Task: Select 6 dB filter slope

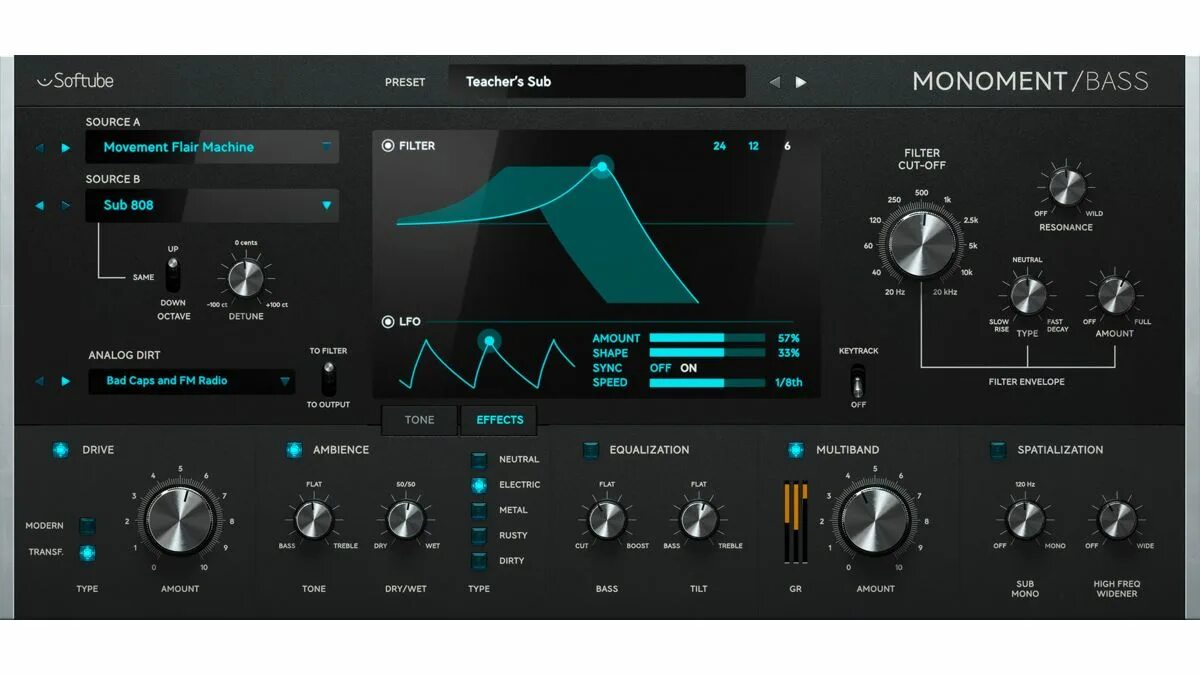Action: coord(787,146)
